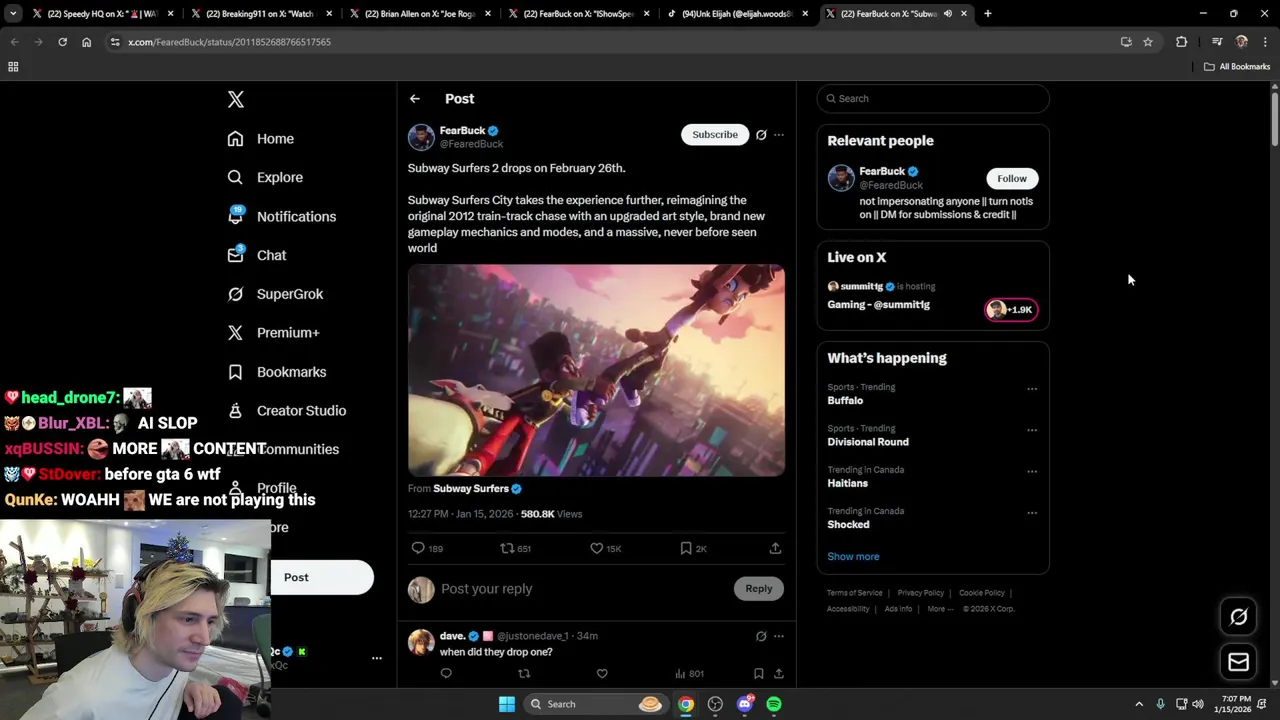Open Subway Surfers source account link
Screen dimensions: 1280x720
477,489
